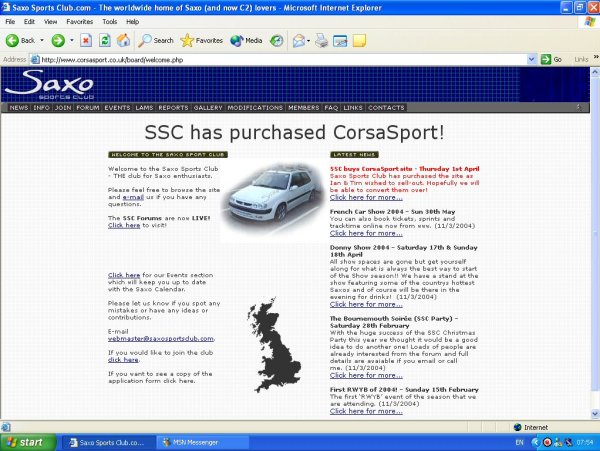Viewport: 600px width, 451px height.
Task: Open the Windows Start button
Action: (x=28, y=443)
